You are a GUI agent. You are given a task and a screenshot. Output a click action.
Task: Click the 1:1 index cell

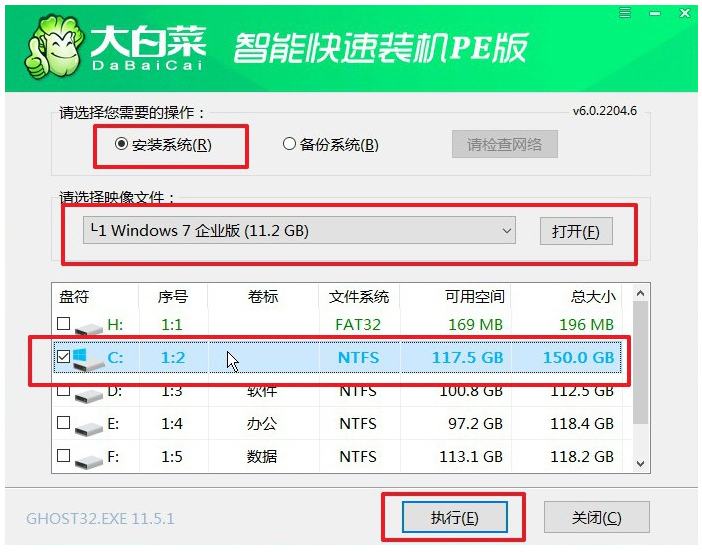[x=172, y=325]
